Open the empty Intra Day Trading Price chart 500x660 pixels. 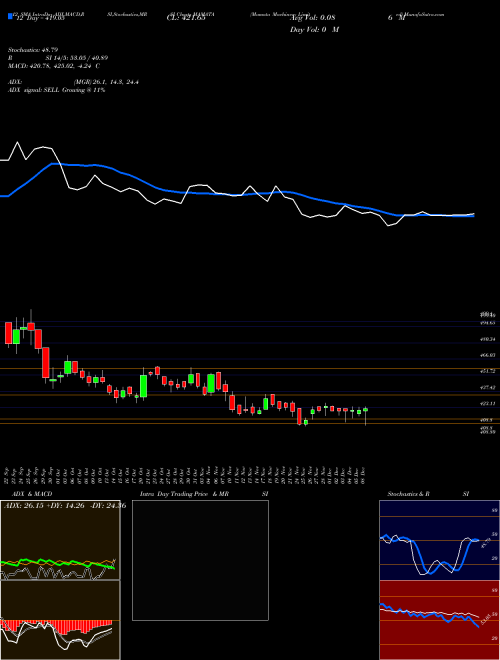click(200, 560)
